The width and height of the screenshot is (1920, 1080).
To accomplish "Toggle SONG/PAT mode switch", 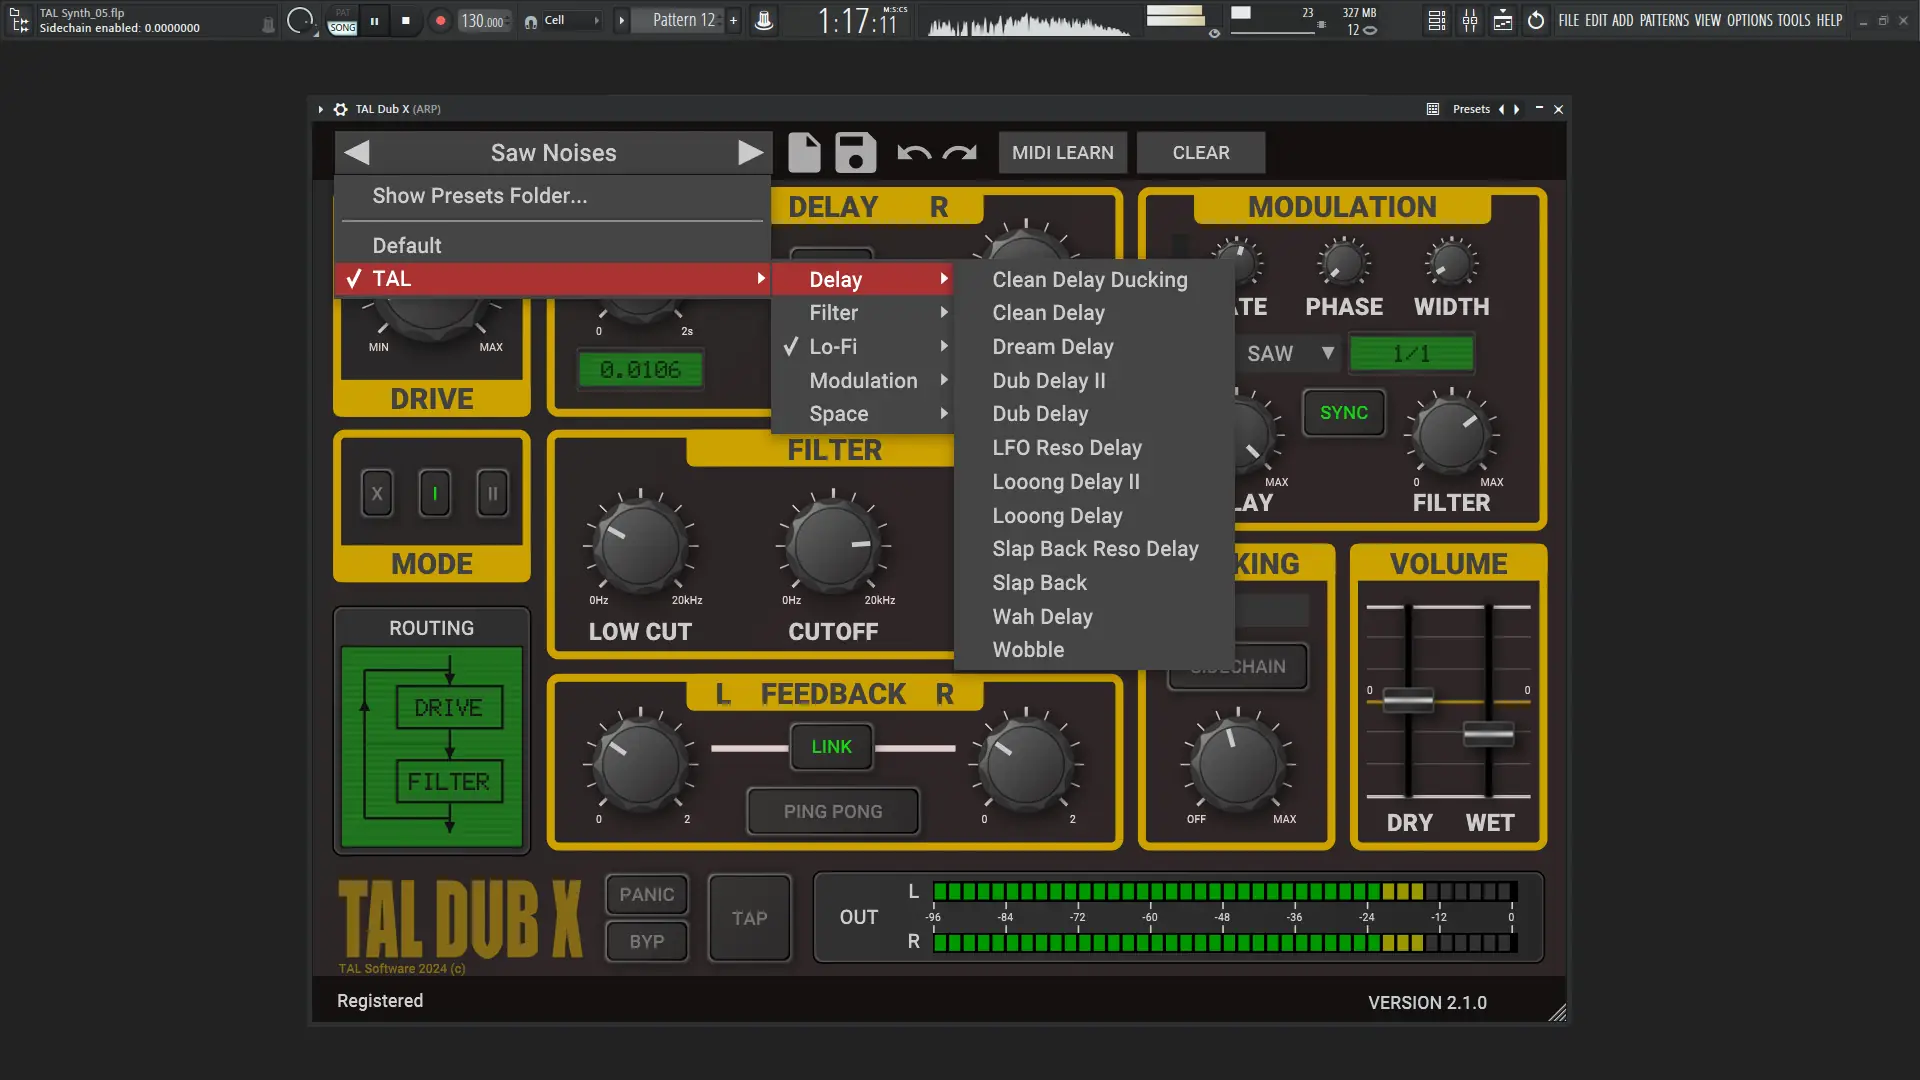I will tap(342, 21).
